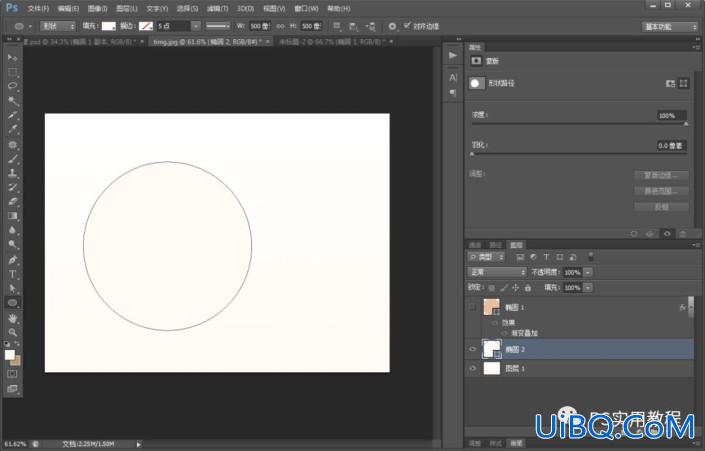Toggle lock position

[x=516, y=287]
